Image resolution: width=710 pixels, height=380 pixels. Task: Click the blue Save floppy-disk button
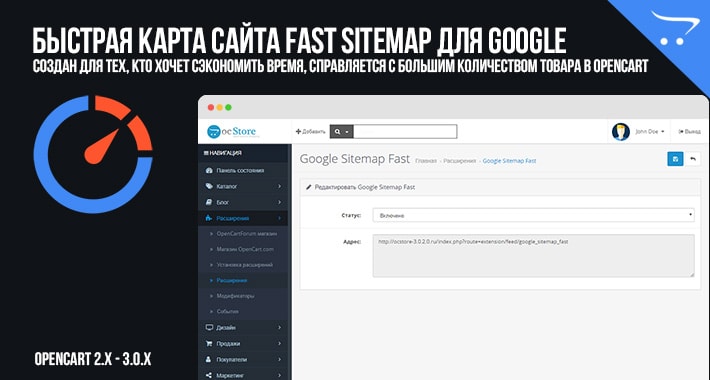tap(675, 159)
